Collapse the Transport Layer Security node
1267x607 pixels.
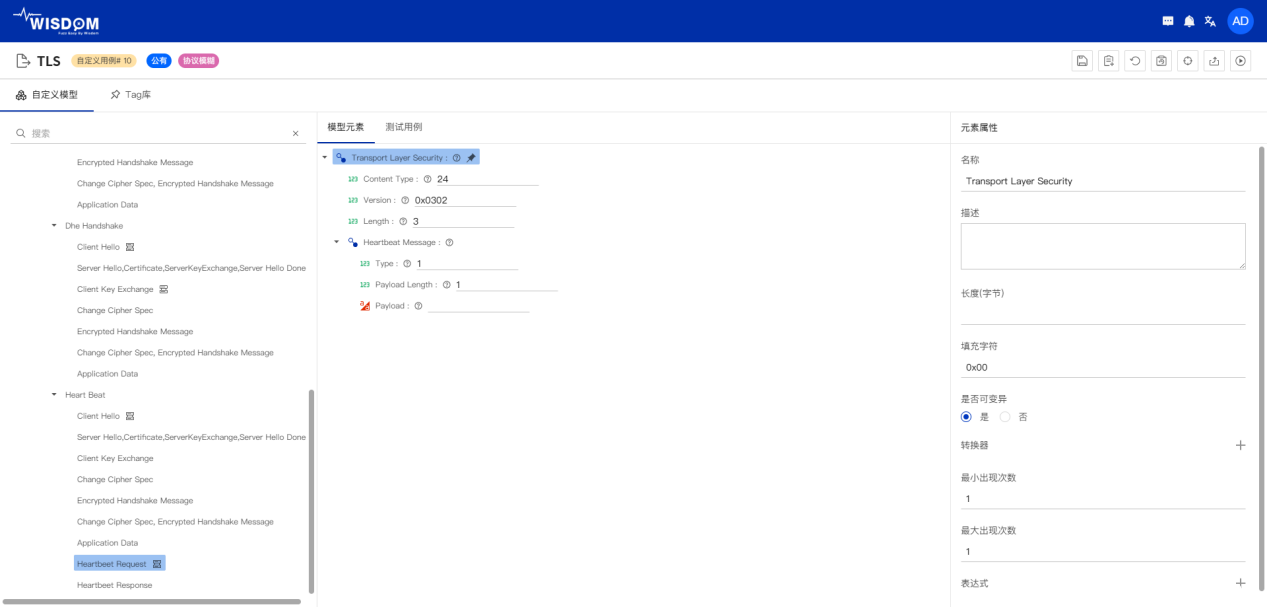325,158
